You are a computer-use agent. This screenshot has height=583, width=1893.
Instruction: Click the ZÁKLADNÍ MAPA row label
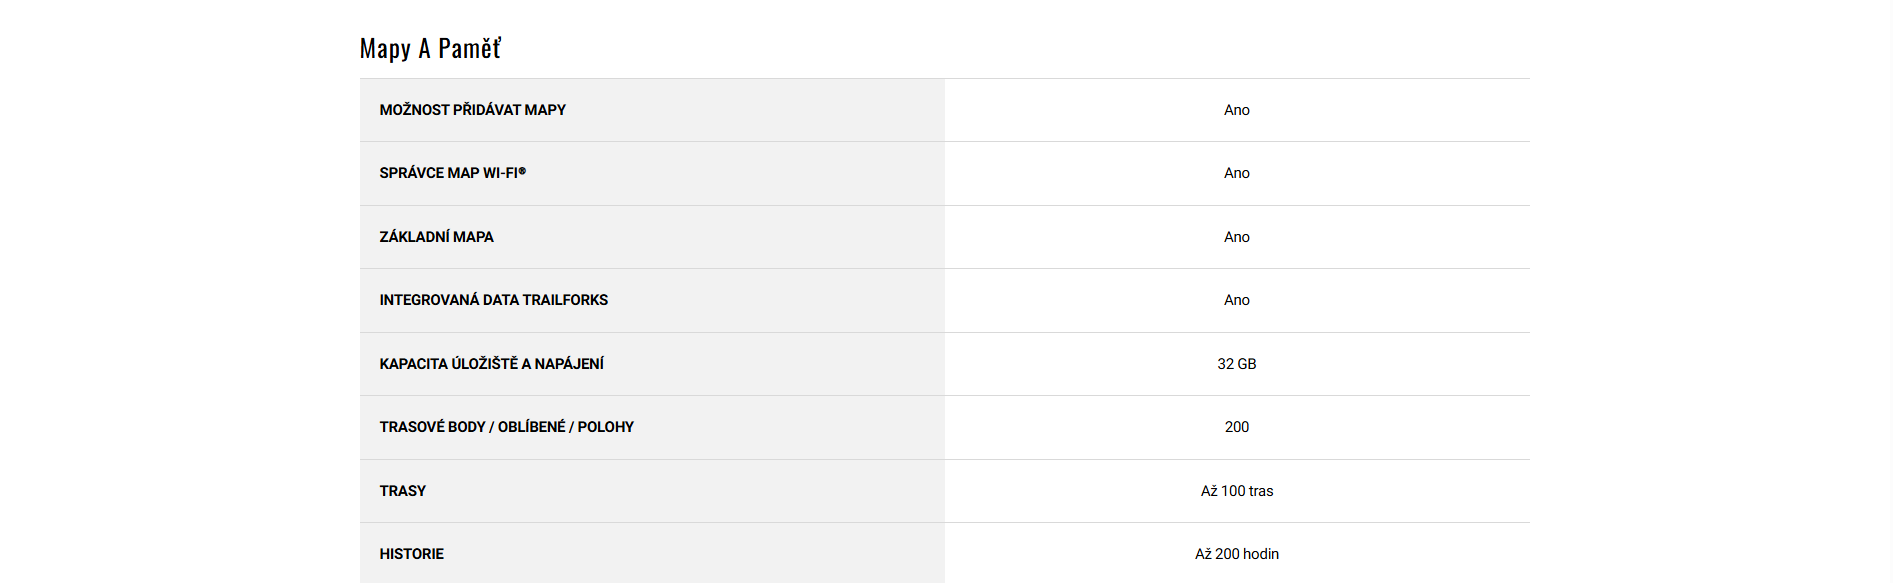tap(436, 237)
